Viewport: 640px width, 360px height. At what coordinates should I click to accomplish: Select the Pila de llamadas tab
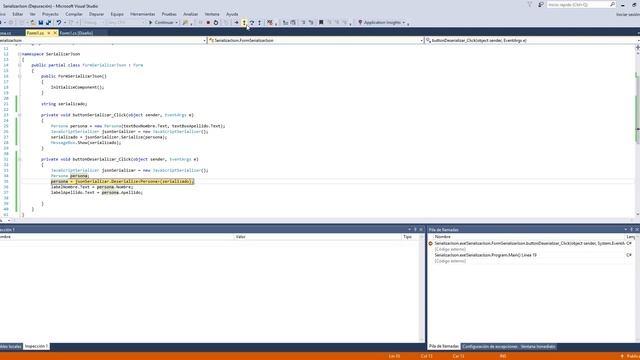[x=444, y=347]
